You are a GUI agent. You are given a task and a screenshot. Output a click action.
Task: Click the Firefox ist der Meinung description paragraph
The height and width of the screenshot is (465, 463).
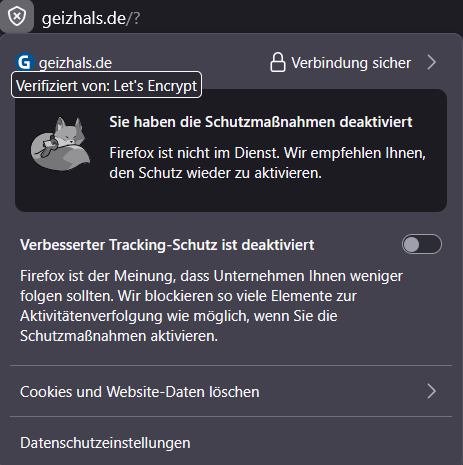click(211, 306)
